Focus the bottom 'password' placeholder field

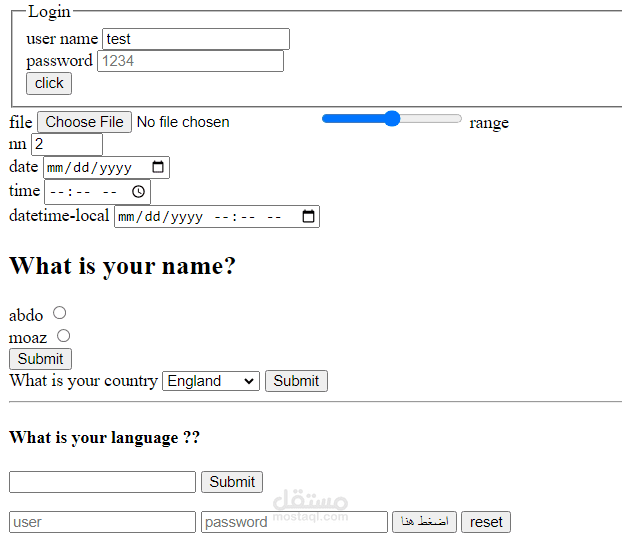(294, 522)
